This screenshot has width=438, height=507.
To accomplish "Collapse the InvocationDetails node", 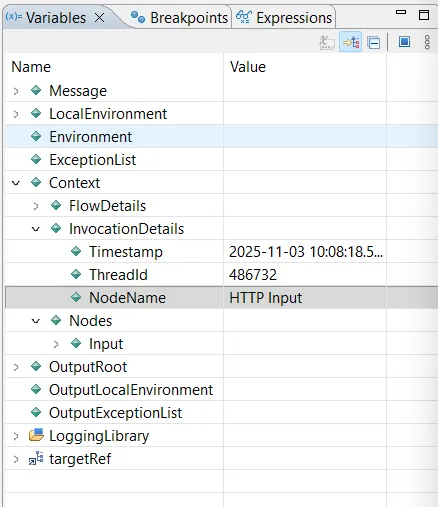I will point(36,229).
